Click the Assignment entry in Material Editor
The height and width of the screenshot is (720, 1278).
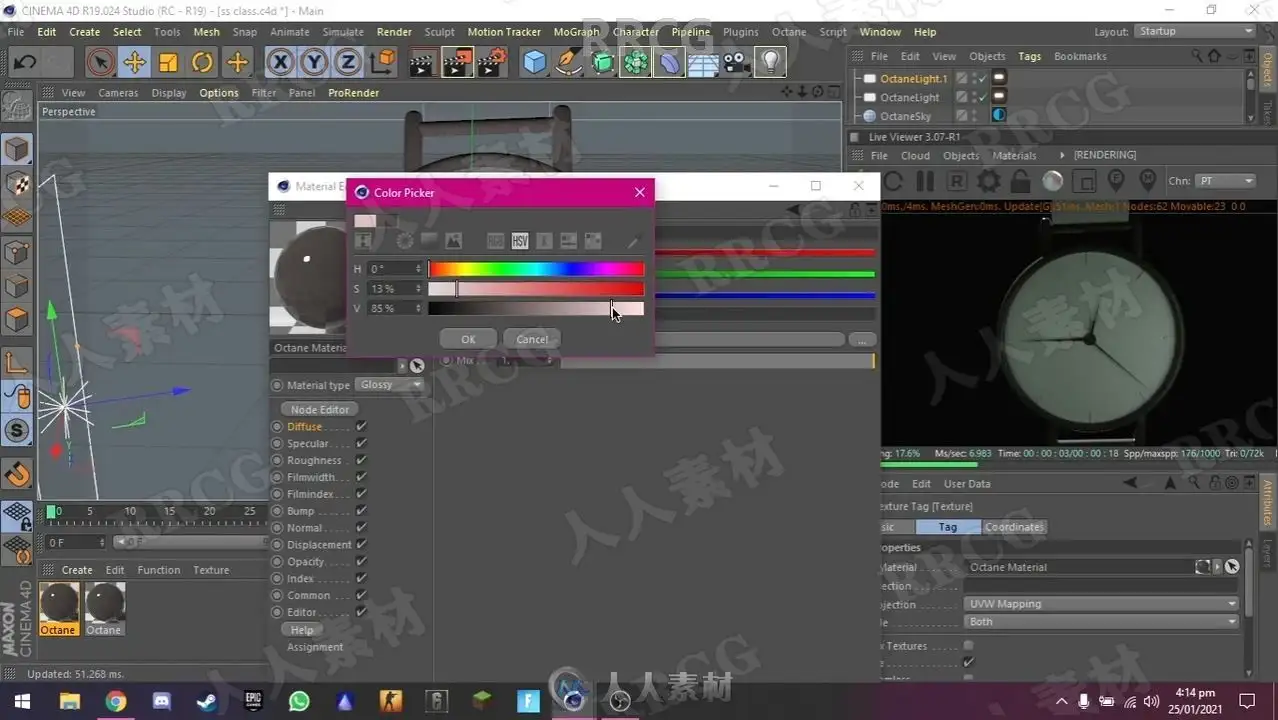point(315,647)
